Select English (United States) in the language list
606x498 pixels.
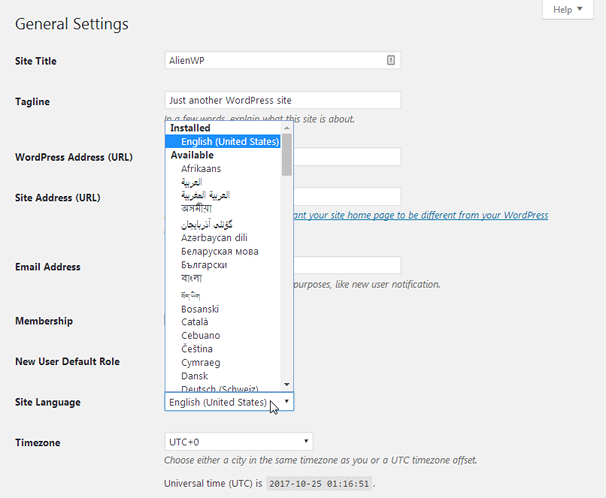(223, 141)
